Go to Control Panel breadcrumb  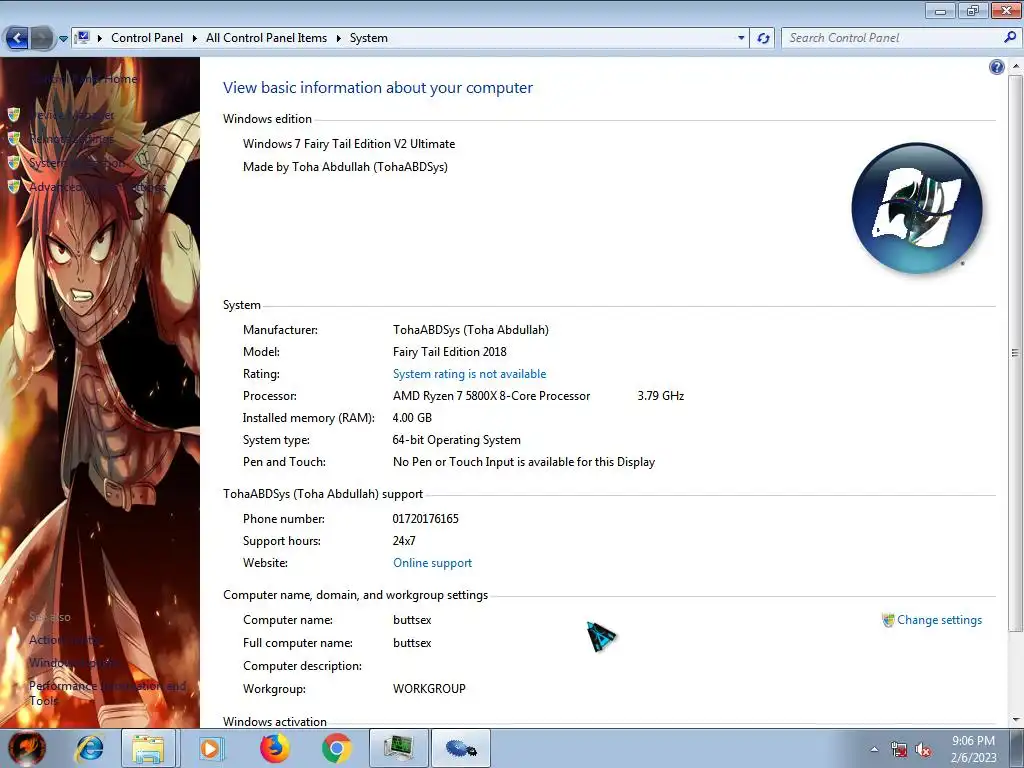pyautogui.click(x=147, y=38)
